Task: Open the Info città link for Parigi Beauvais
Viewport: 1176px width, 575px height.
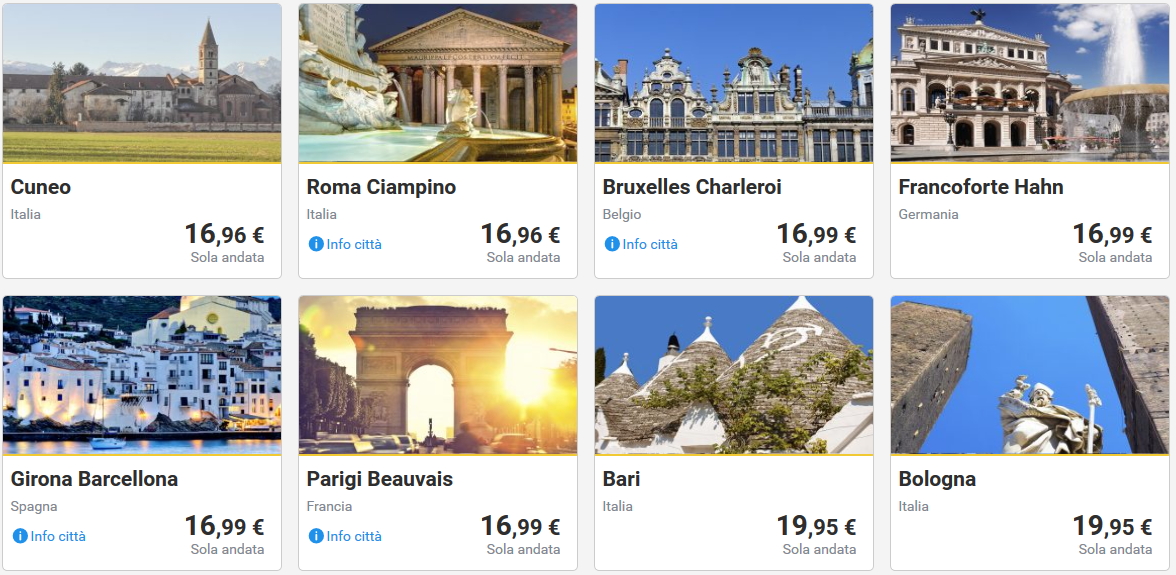Action: pos(354,536)
